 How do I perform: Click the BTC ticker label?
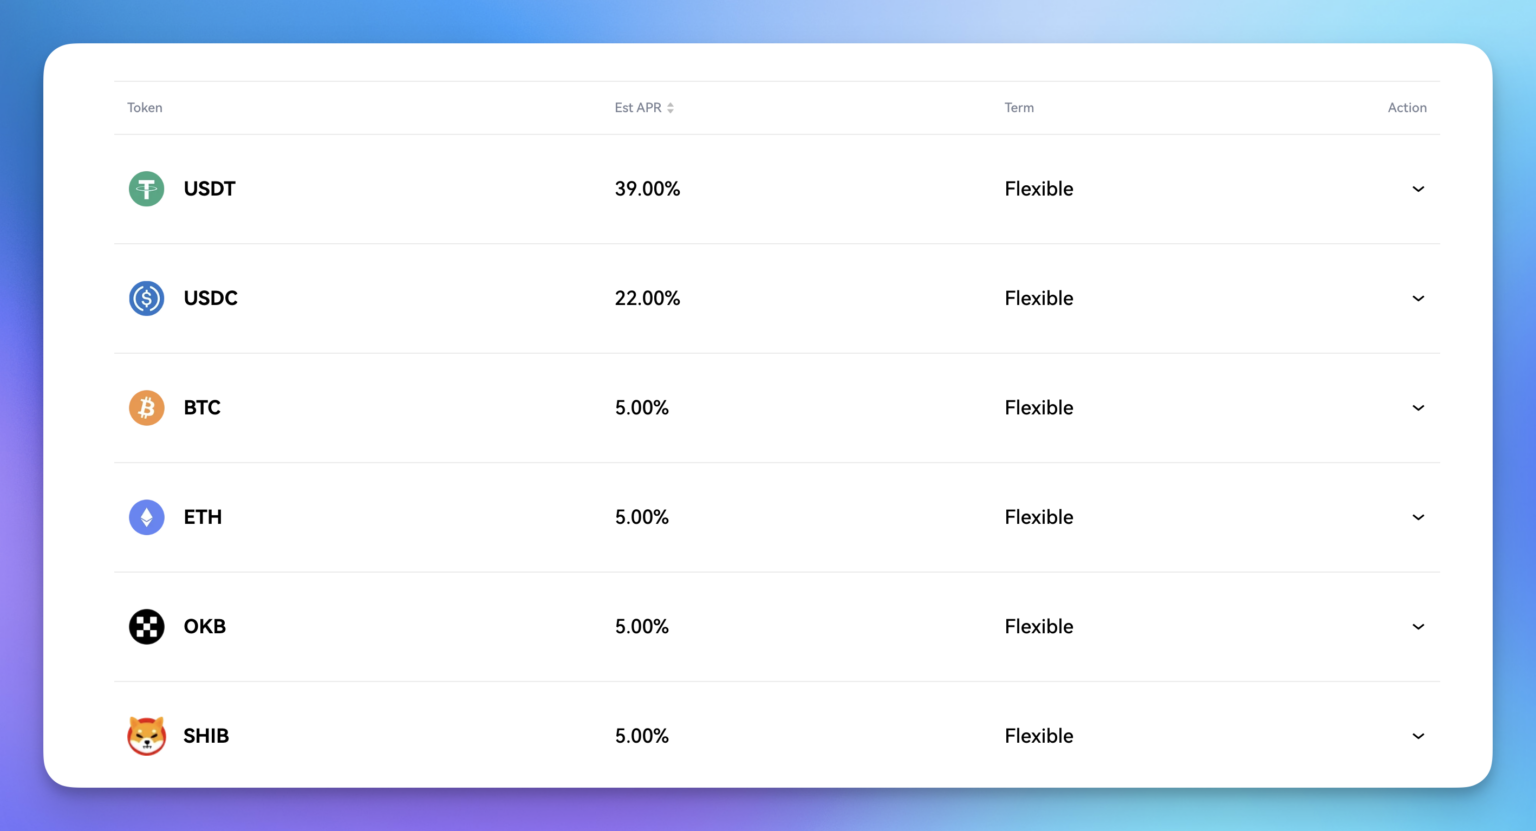pos(202,407)
